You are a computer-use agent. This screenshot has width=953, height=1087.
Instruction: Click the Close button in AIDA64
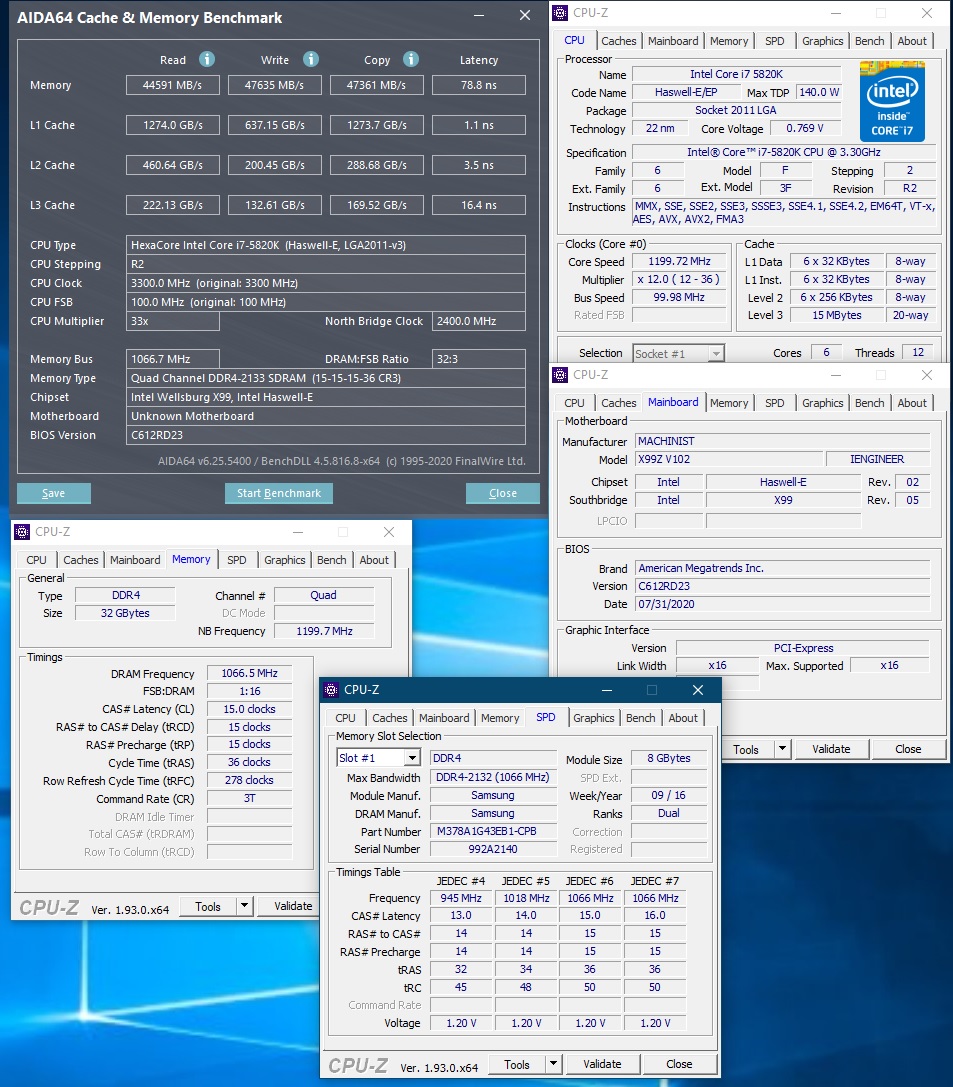click(x=502, y=493)
